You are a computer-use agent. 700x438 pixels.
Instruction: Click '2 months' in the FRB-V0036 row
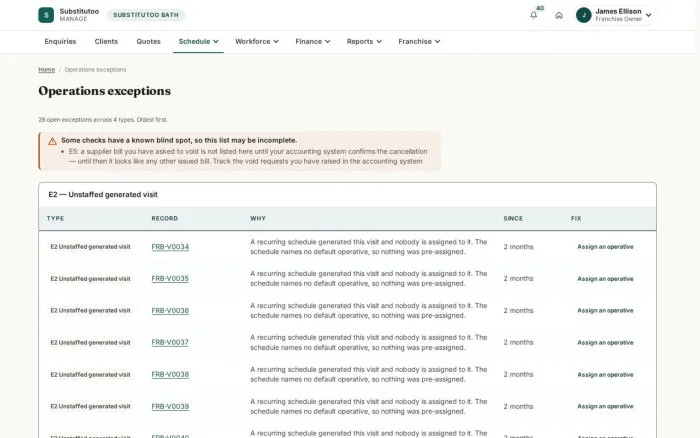coord(518,310)
